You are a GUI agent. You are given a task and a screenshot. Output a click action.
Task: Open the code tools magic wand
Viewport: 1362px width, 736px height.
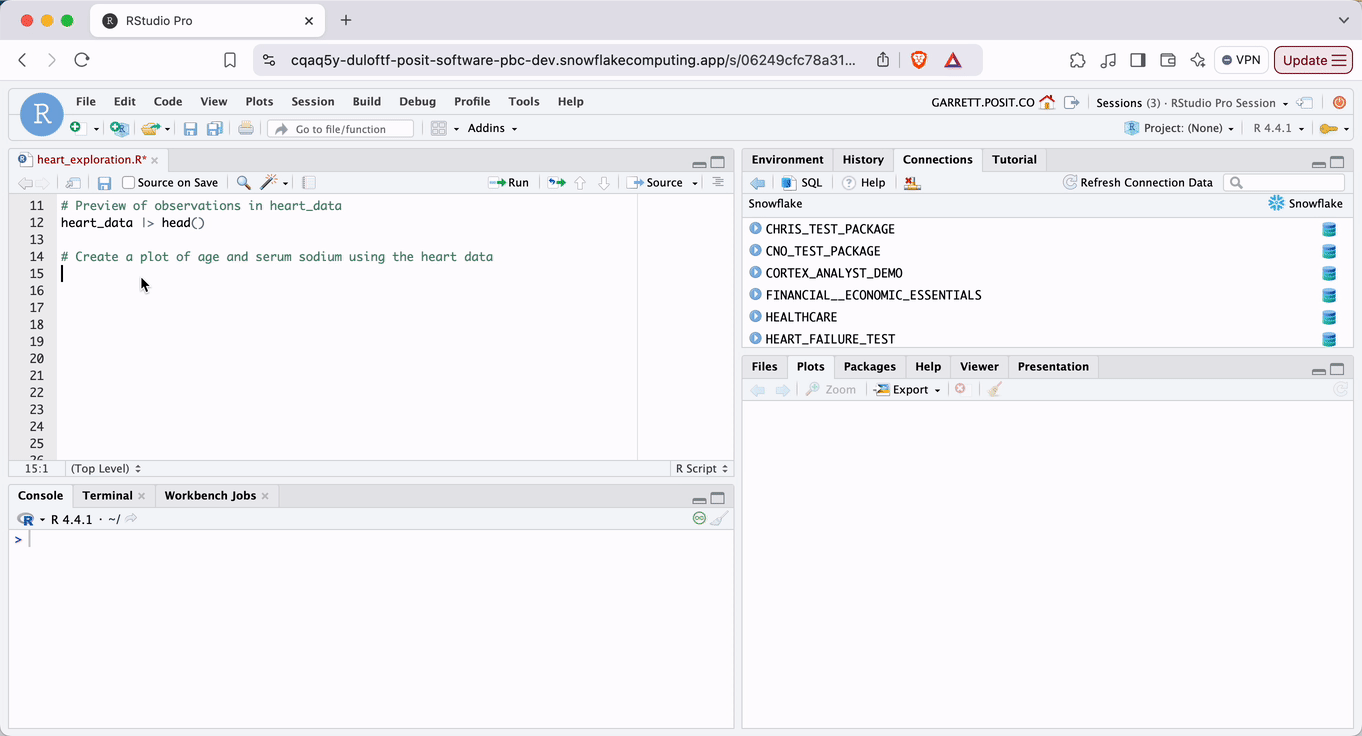pos(269,183)
